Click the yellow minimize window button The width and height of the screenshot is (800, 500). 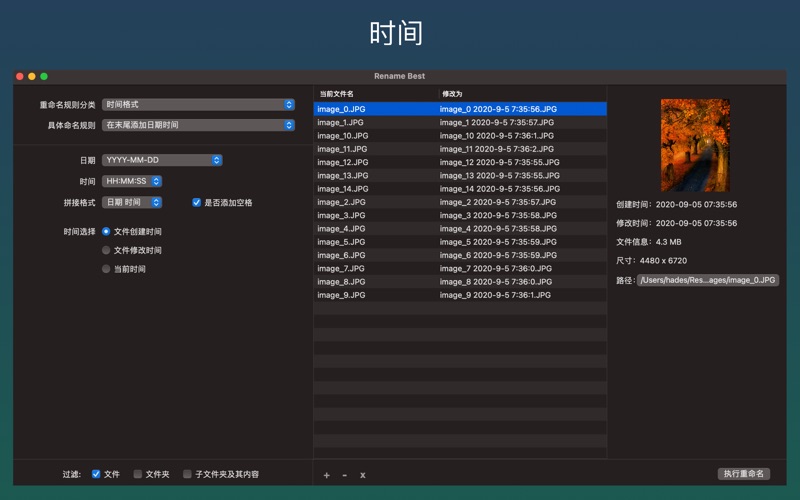pyautogui.click(x=32, y=76)
